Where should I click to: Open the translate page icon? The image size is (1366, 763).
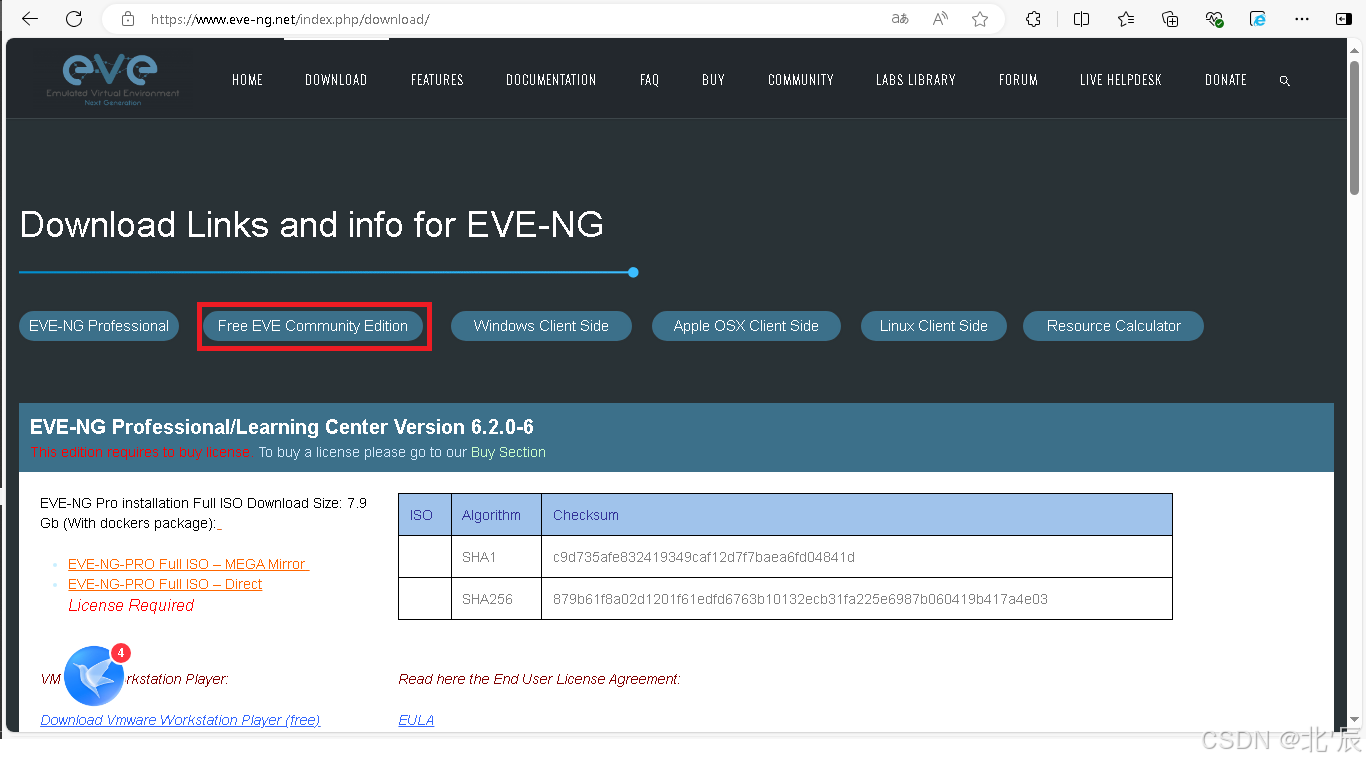pos(900,19)
